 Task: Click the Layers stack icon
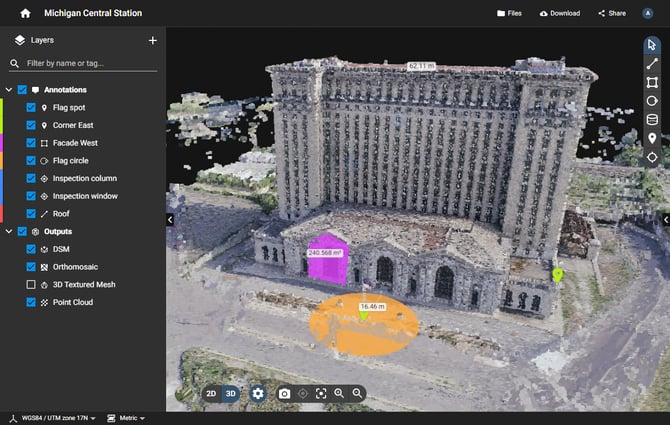coord(20,40)
